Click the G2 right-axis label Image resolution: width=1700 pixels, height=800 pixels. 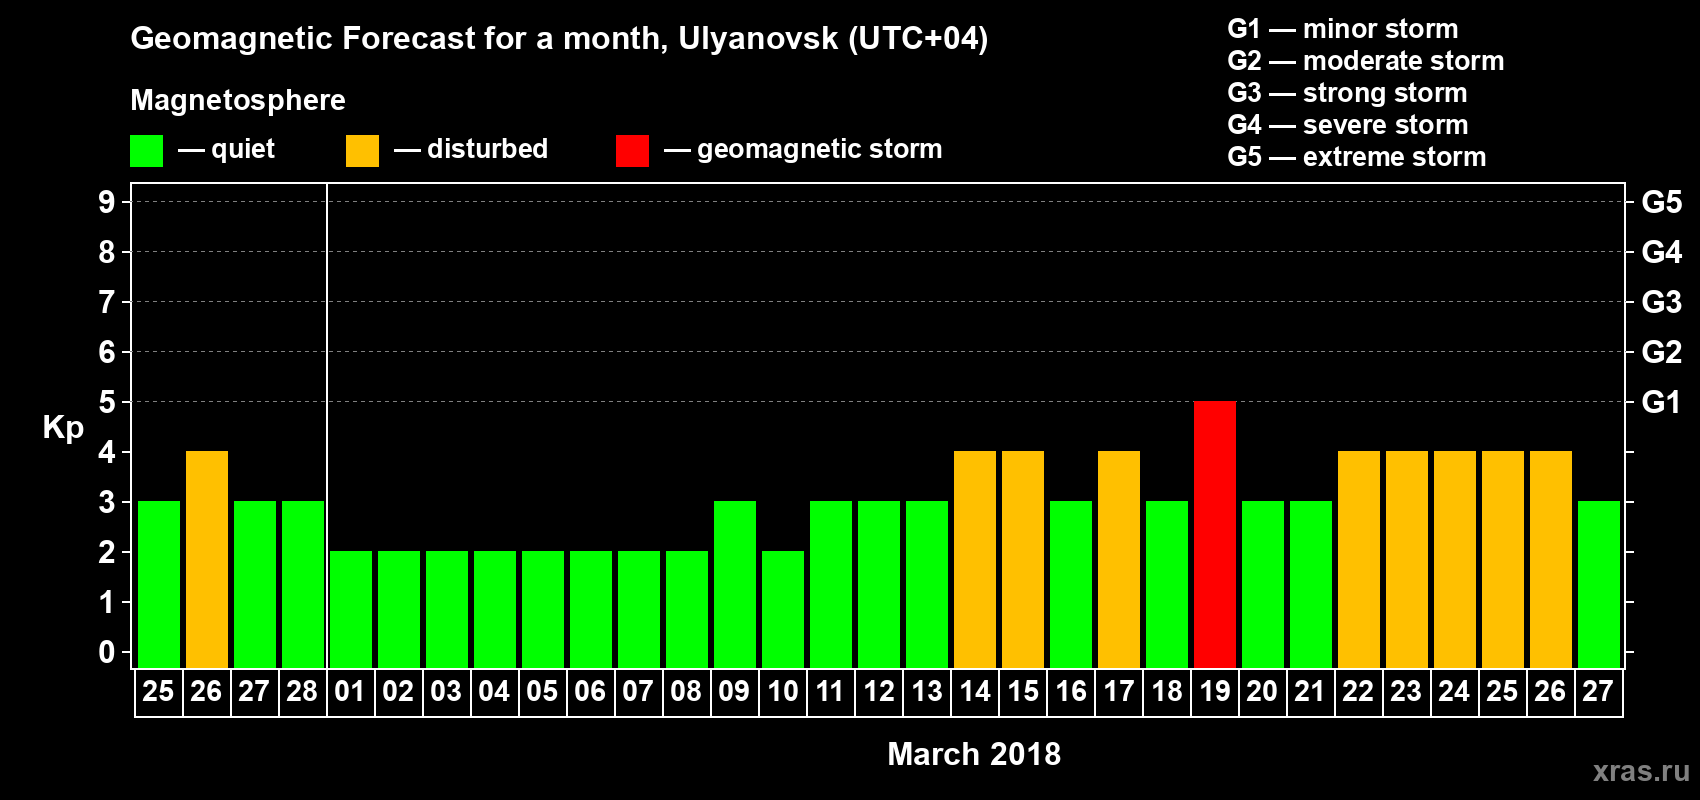pos(1662,352)
